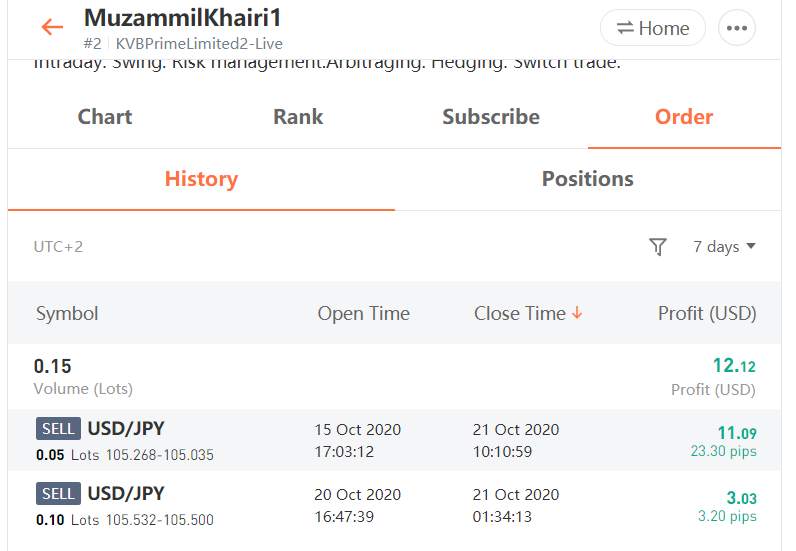Click the MuzammilKhairi1 account name
Image resolution: width=796 pixels, height=551 pixels.
182,18
